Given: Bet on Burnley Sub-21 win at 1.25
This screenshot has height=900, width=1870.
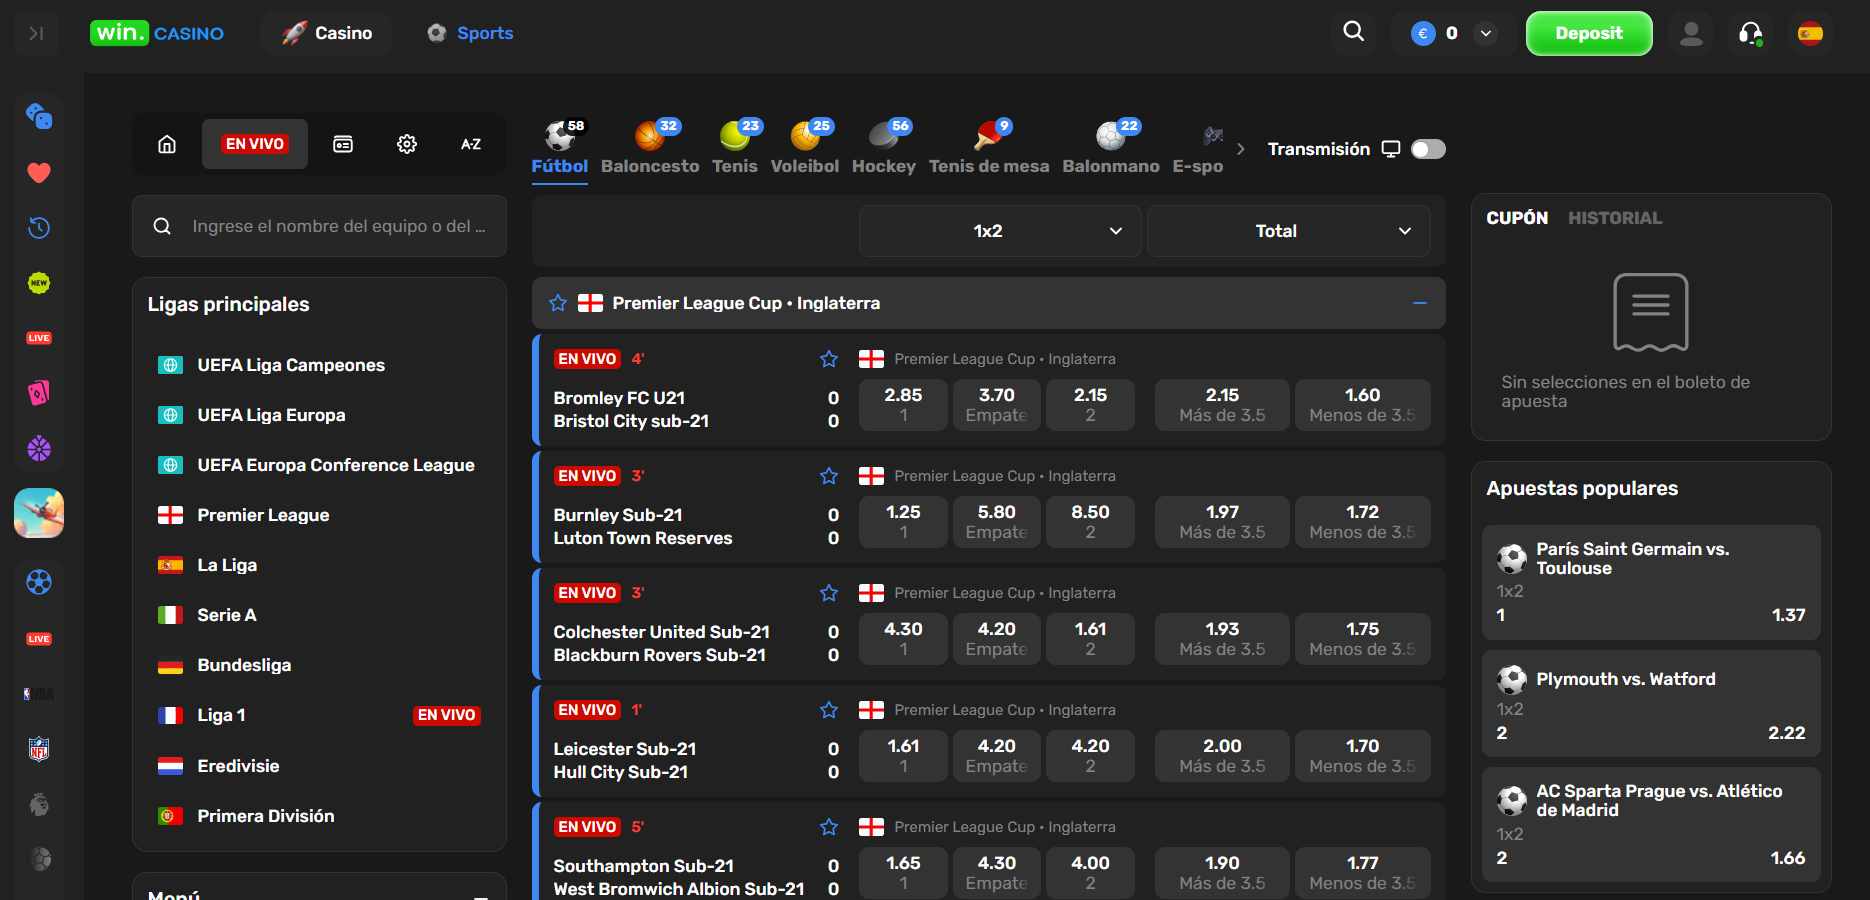Looking at the screenshot, I should pyautogui.click(x=903, y=521).
